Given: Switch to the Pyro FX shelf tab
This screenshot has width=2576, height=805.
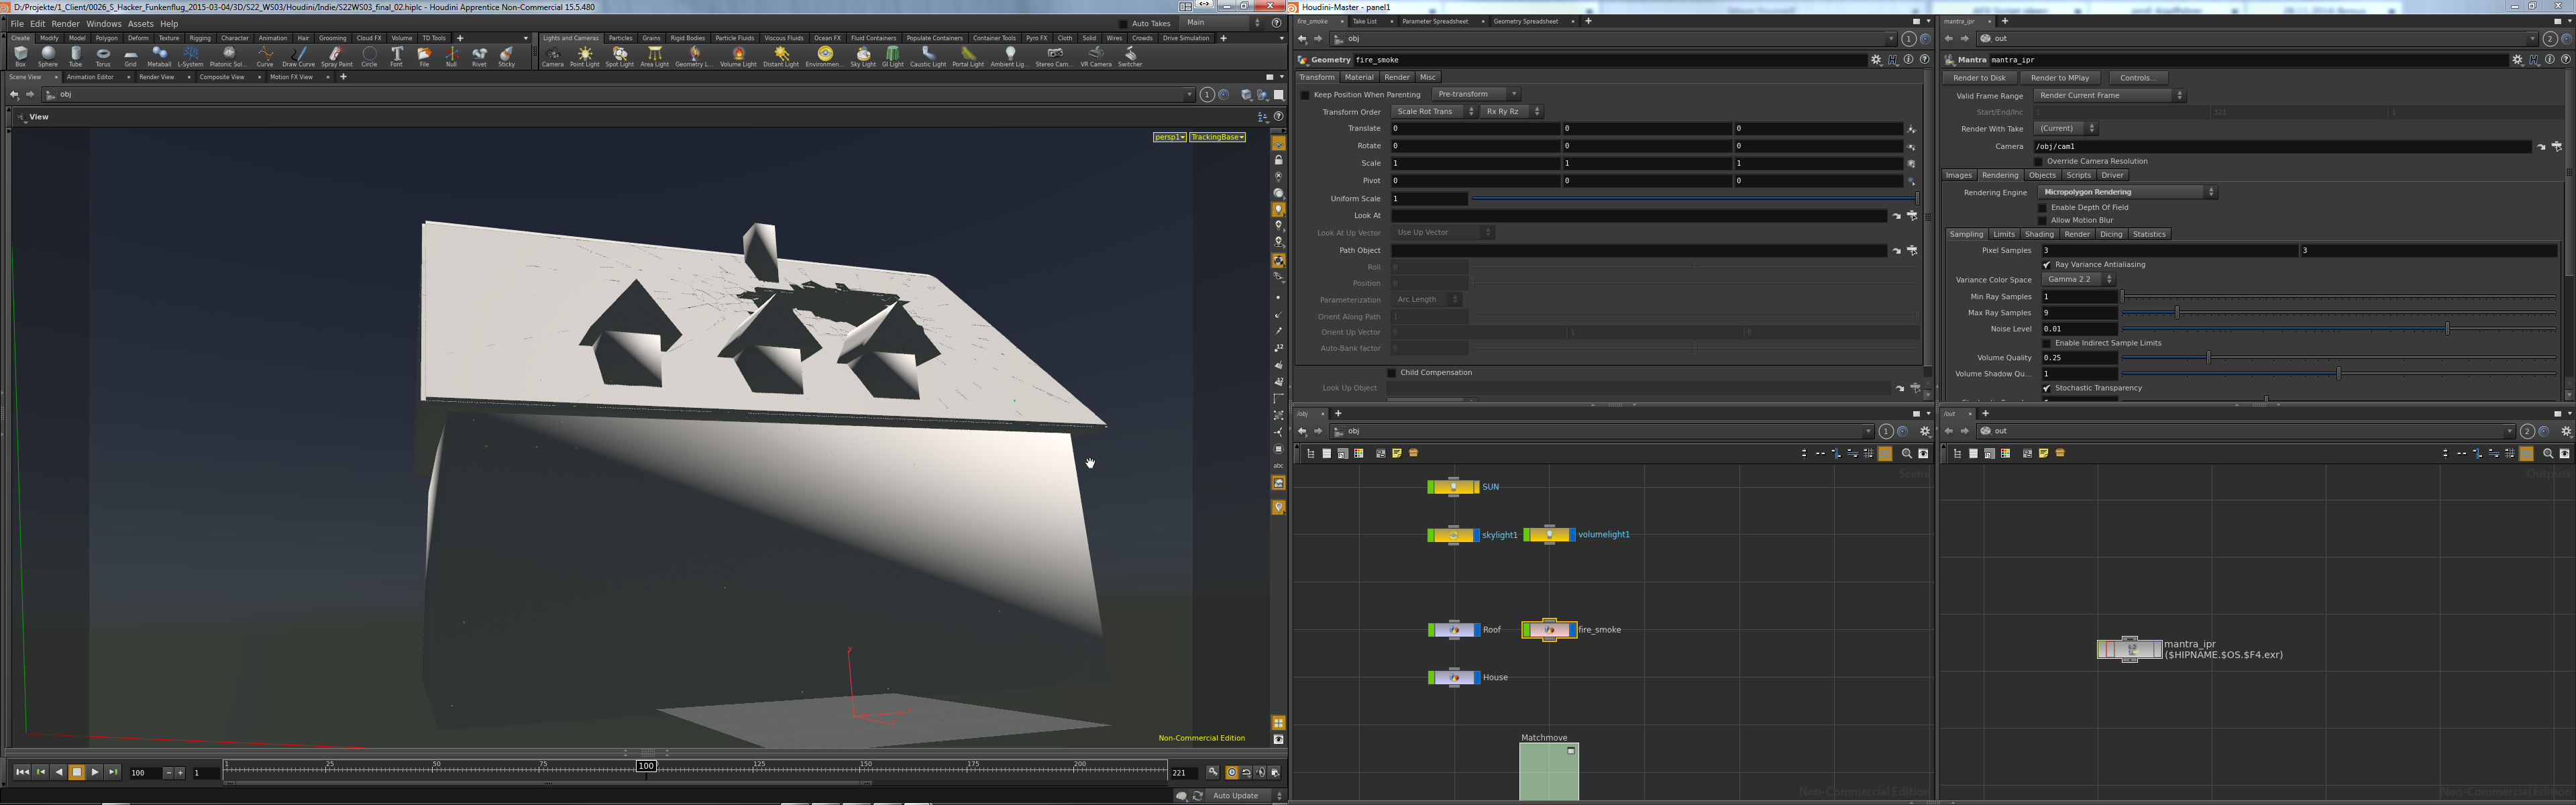Looking at the screenshot, I should (1037, 38).
